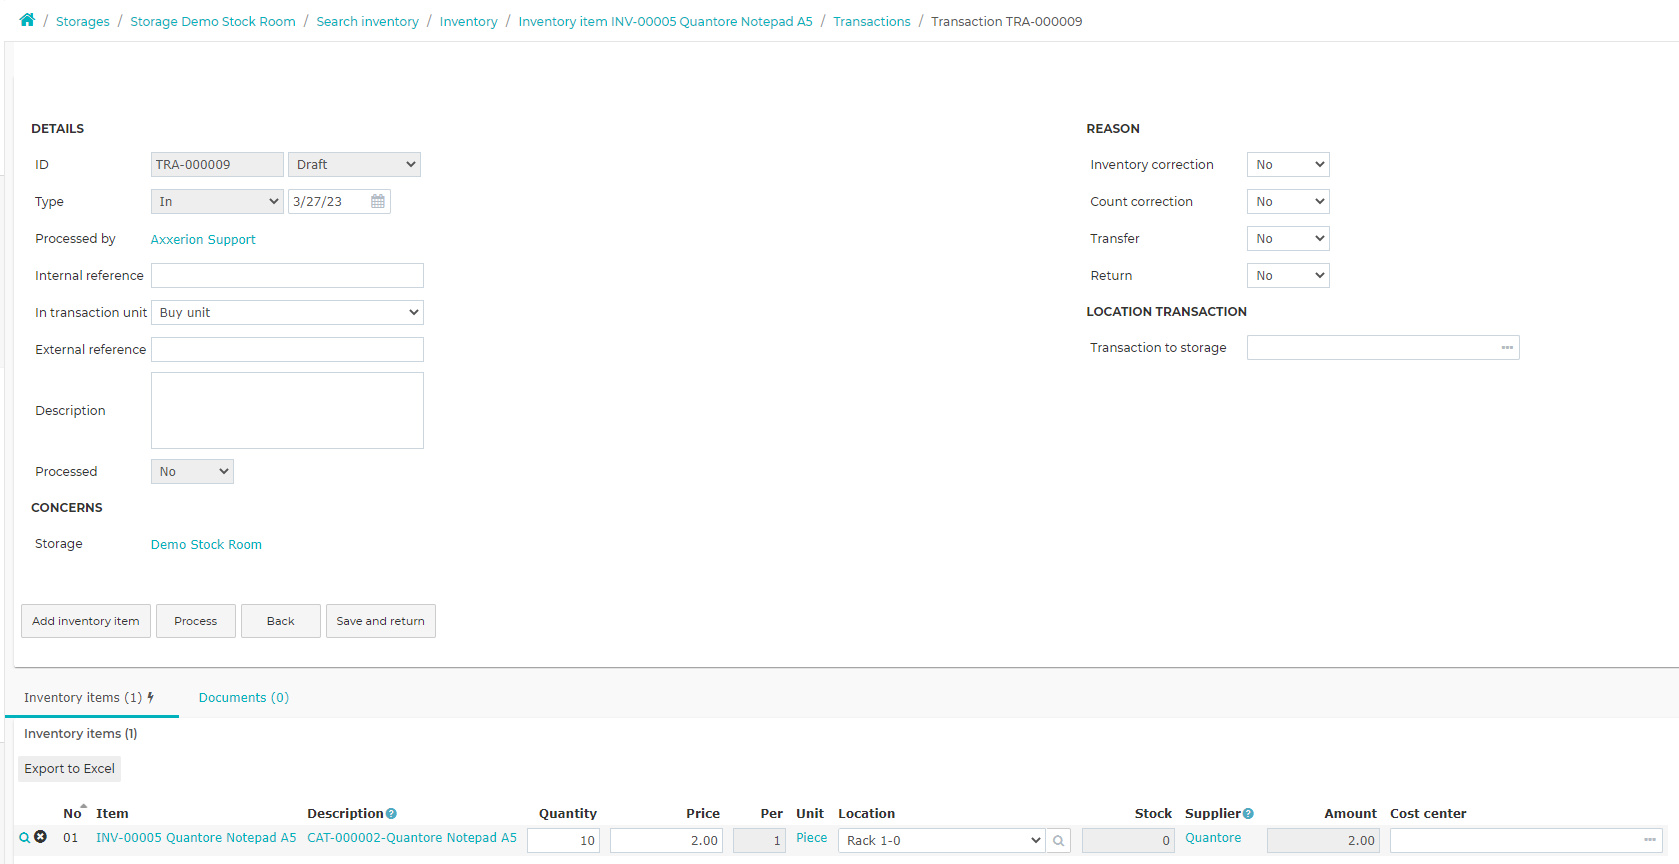Open the Type dropdown set to In
Viewport: 1679px width, 864px height.
click(x=217, y=201)
